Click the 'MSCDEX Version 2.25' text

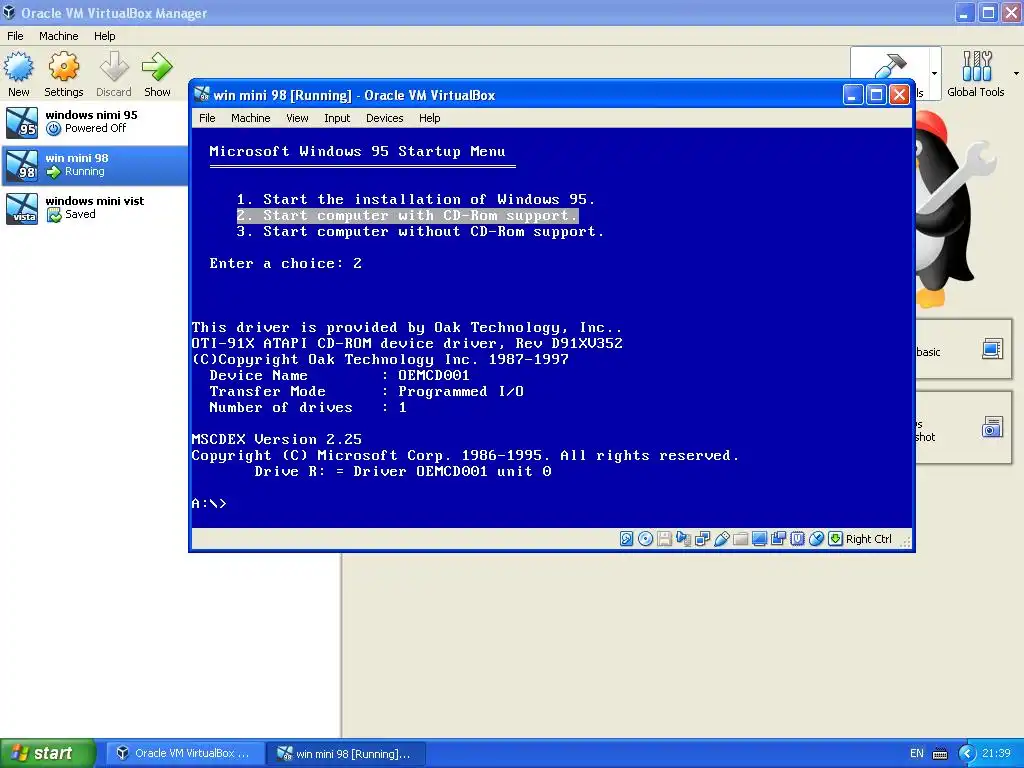pyautogui.click(x=276, y=440)
